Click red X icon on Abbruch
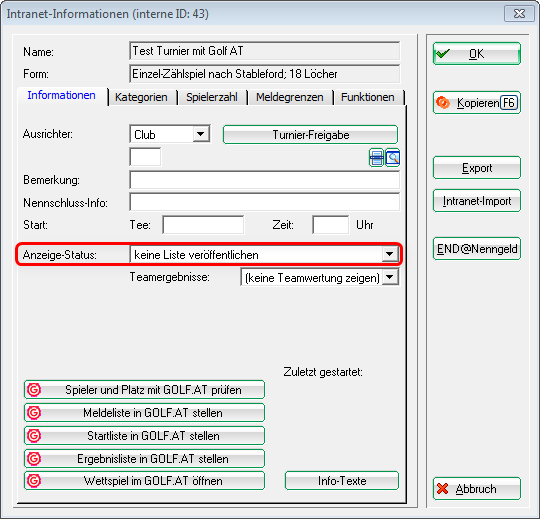Screen dimensions: 540x519 443,489
